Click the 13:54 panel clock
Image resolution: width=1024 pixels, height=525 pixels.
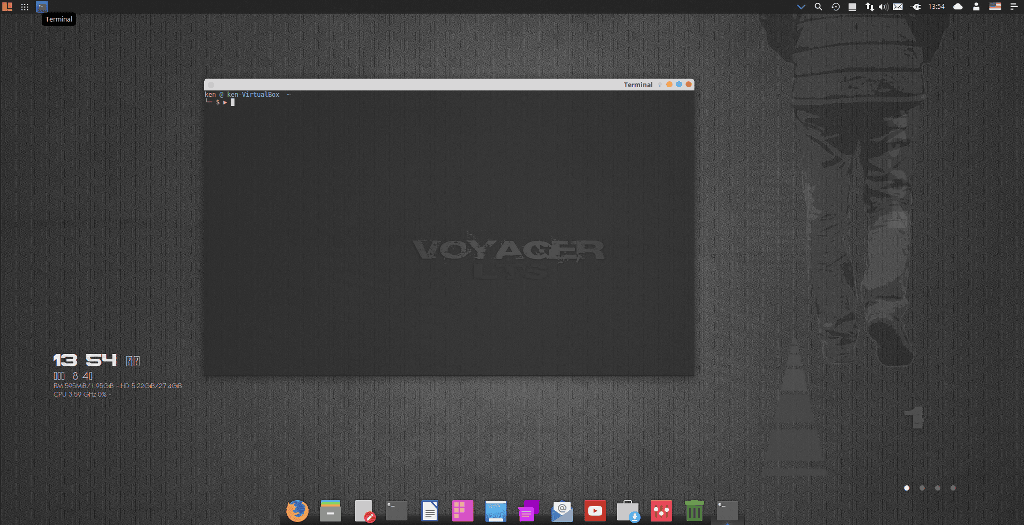coord(936,7)
